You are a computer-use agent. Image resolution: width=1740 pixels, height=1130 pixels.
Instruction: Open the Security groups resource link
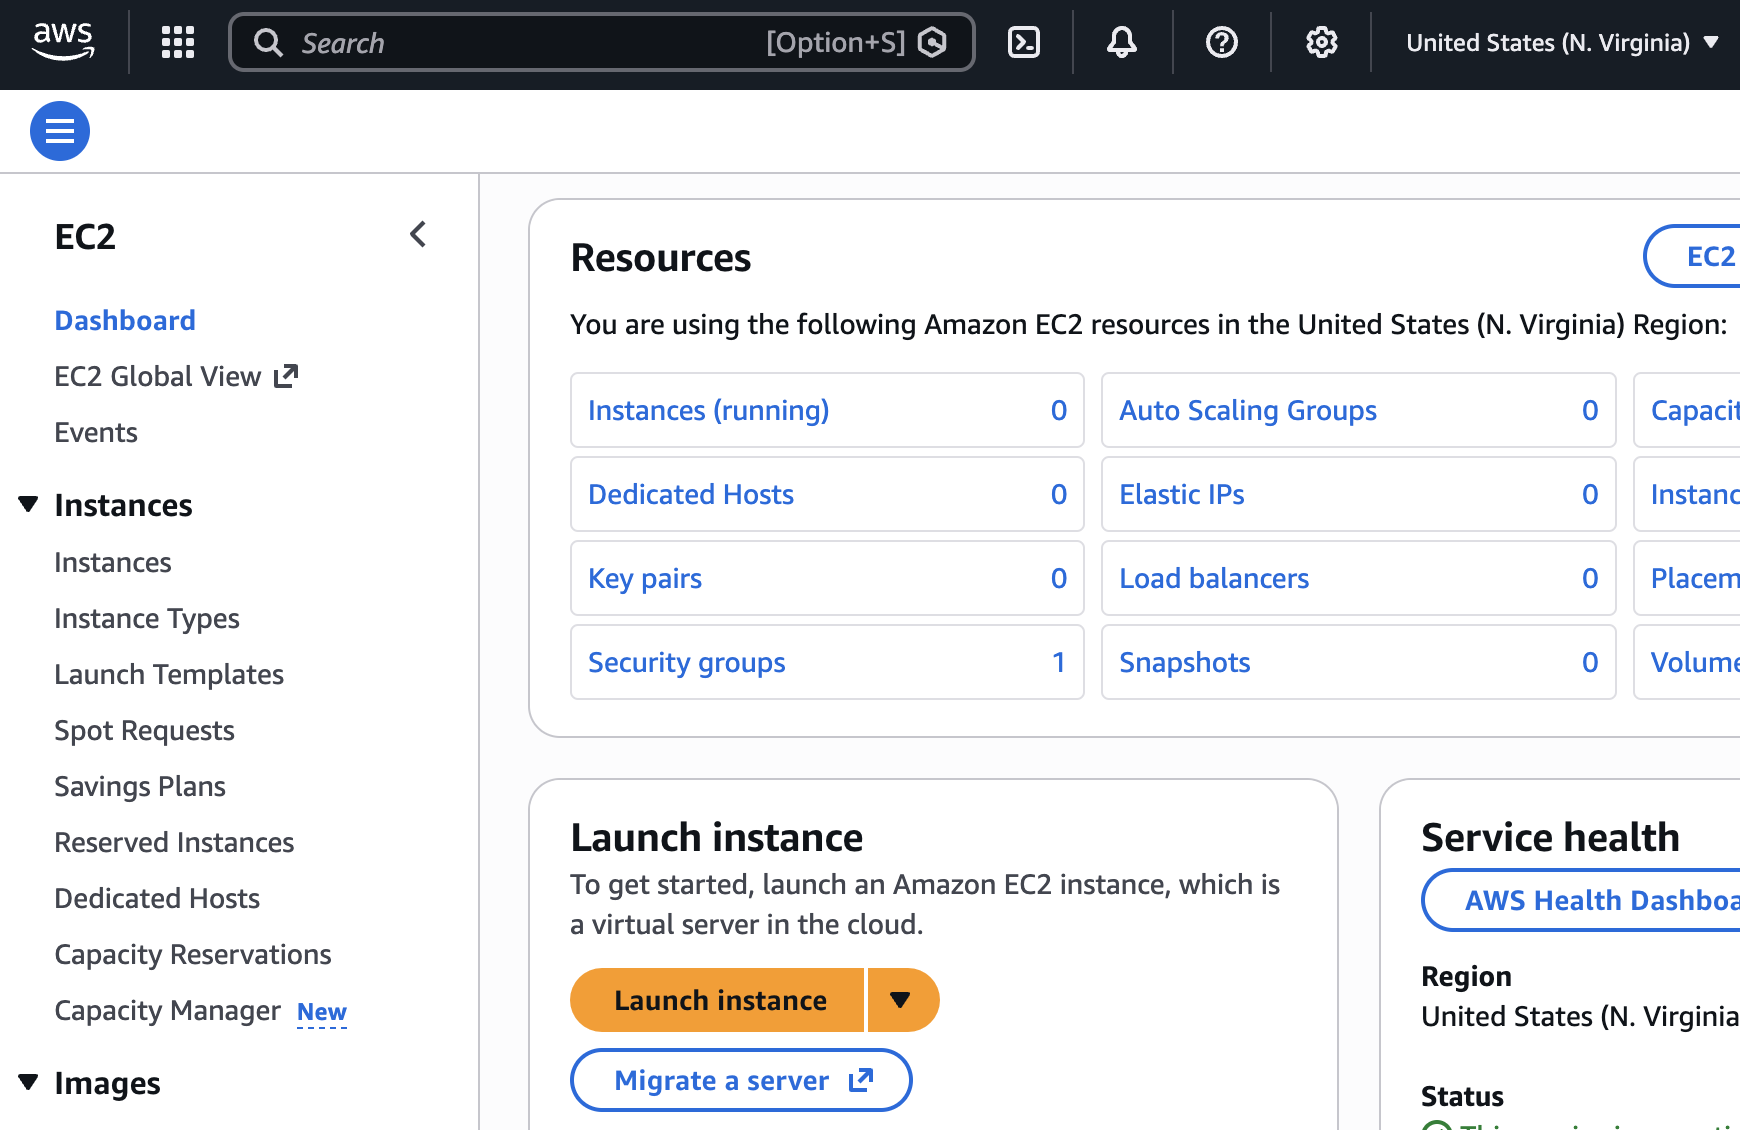pyautogui.click(x=687, y=662)
